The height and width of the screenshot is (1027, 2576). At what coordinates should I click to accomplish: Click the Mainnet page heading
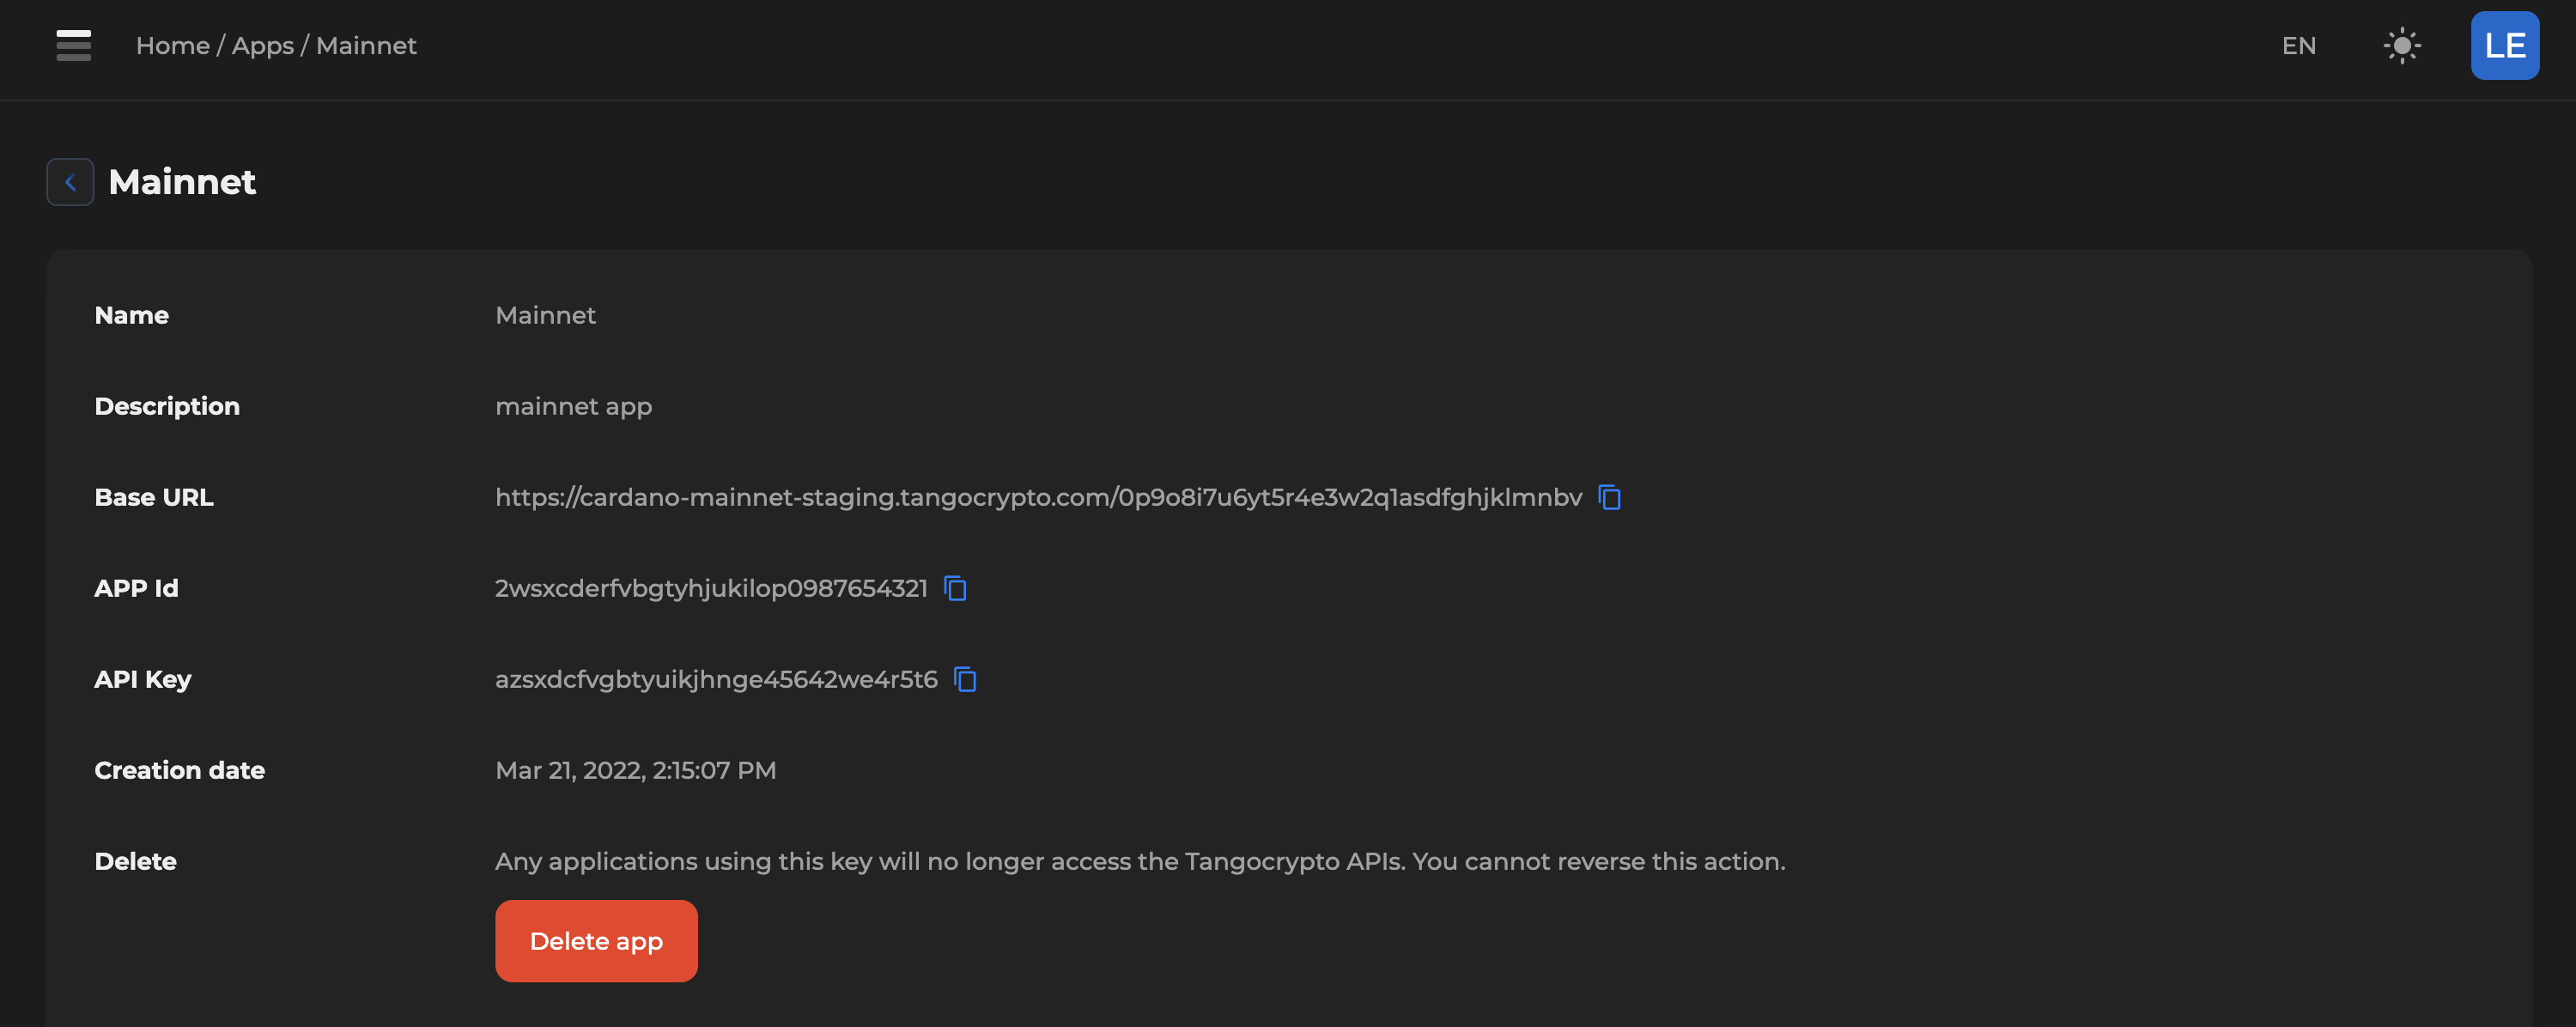tap(182, 182)
